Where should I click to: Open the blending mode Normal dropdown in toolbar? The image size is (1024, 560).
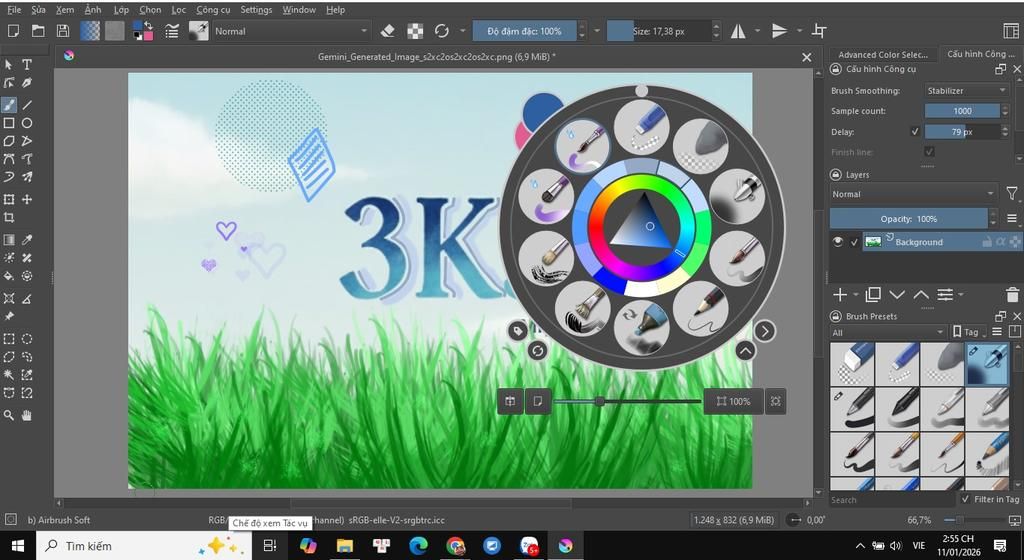pos(291,31)
